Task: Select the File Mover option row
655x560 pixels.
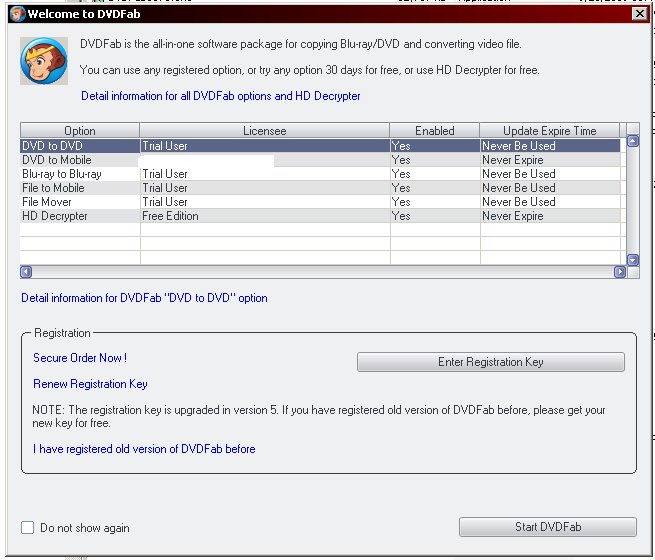Action: point(47,202)
